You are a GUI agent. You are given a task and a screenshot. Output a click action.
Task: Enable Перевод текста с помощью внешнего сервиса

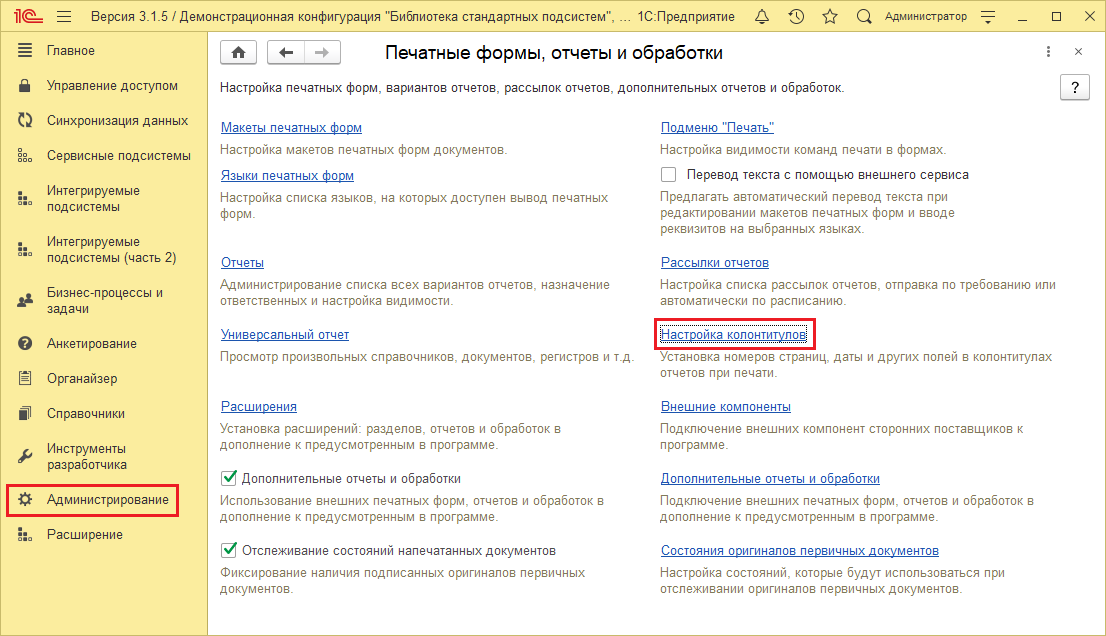point(668,174)
